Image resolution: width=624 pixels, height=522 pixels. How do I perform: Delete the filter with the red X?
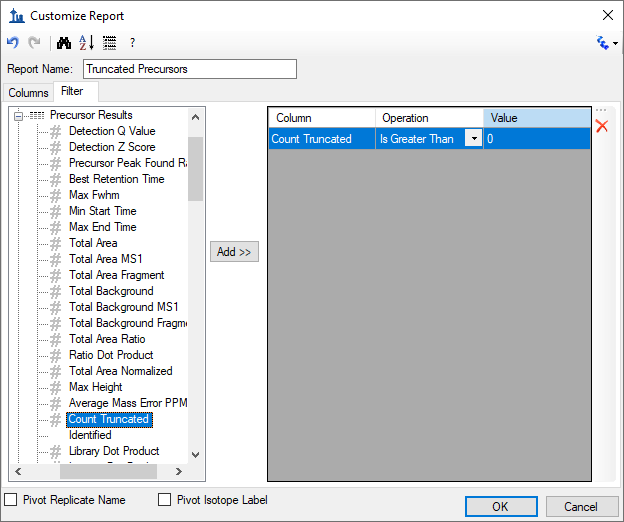(602, 126)
